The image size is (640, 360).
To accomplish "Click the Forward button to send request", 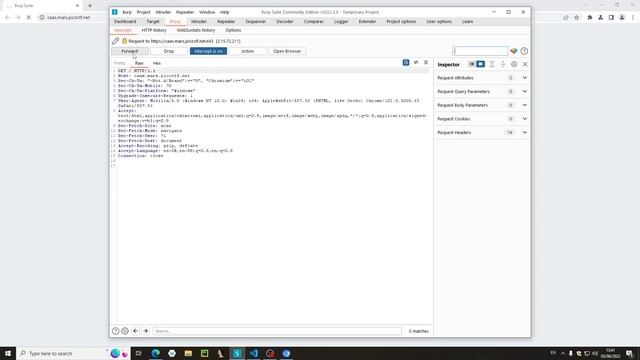I will tap(130, 51).
